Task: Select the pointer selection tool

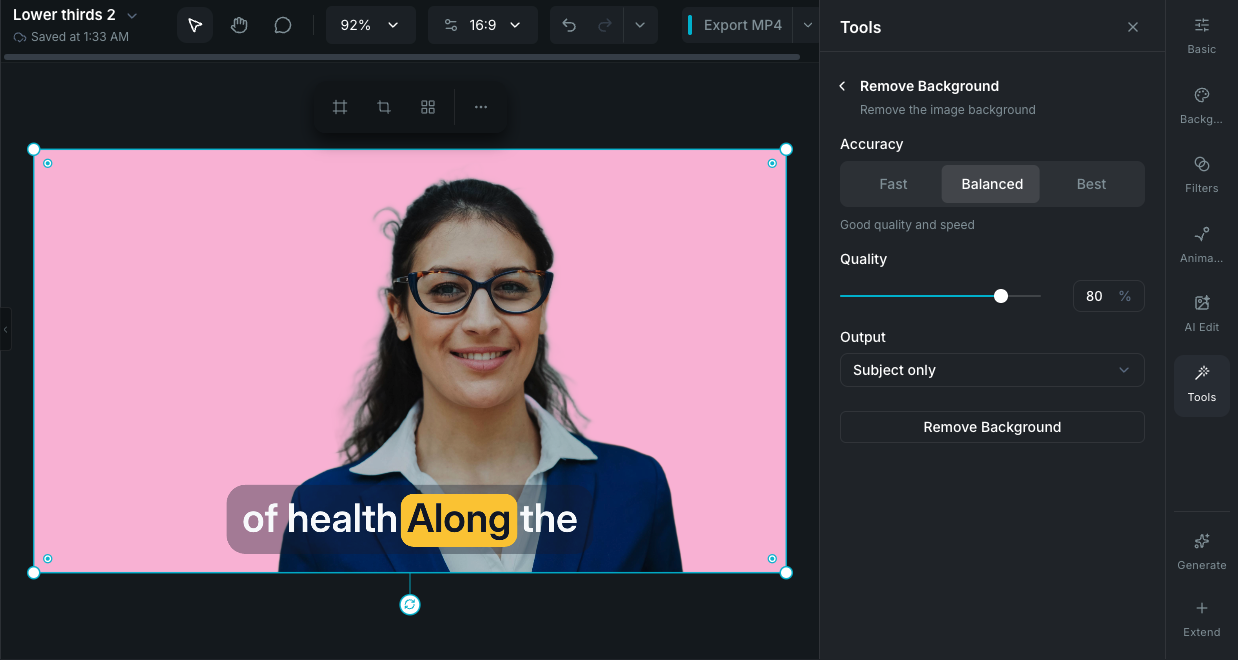Action: [195, 25]
